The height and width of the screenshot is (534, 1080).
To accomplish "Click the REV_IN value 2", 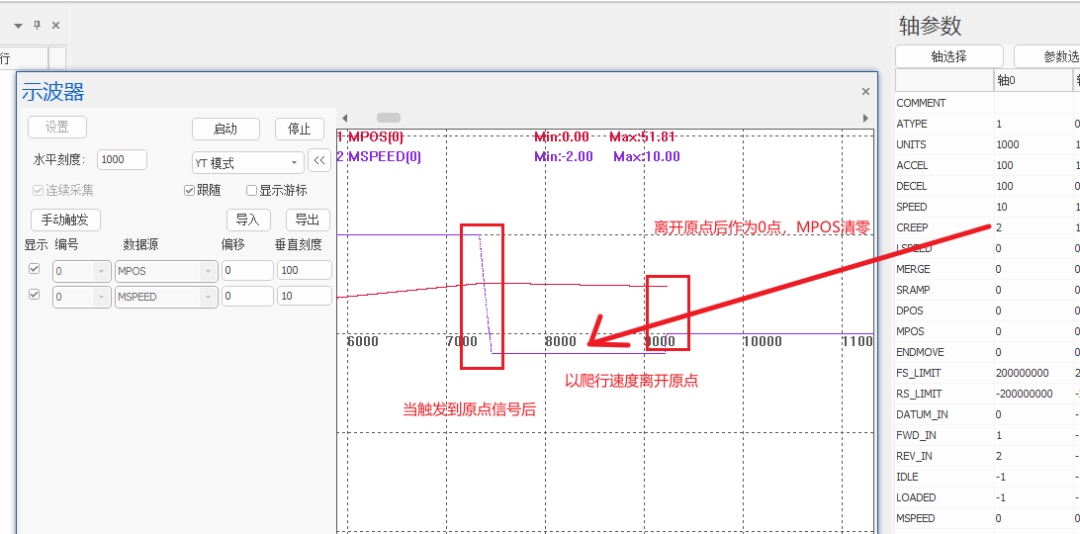I will coord(999,455).
